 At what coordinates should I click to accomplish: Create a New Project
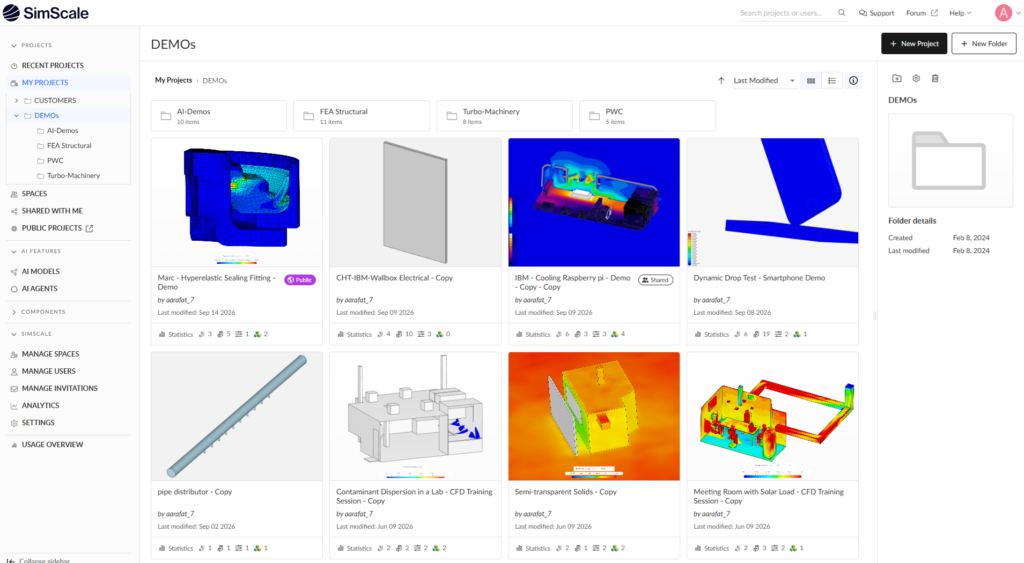(914, 44)
